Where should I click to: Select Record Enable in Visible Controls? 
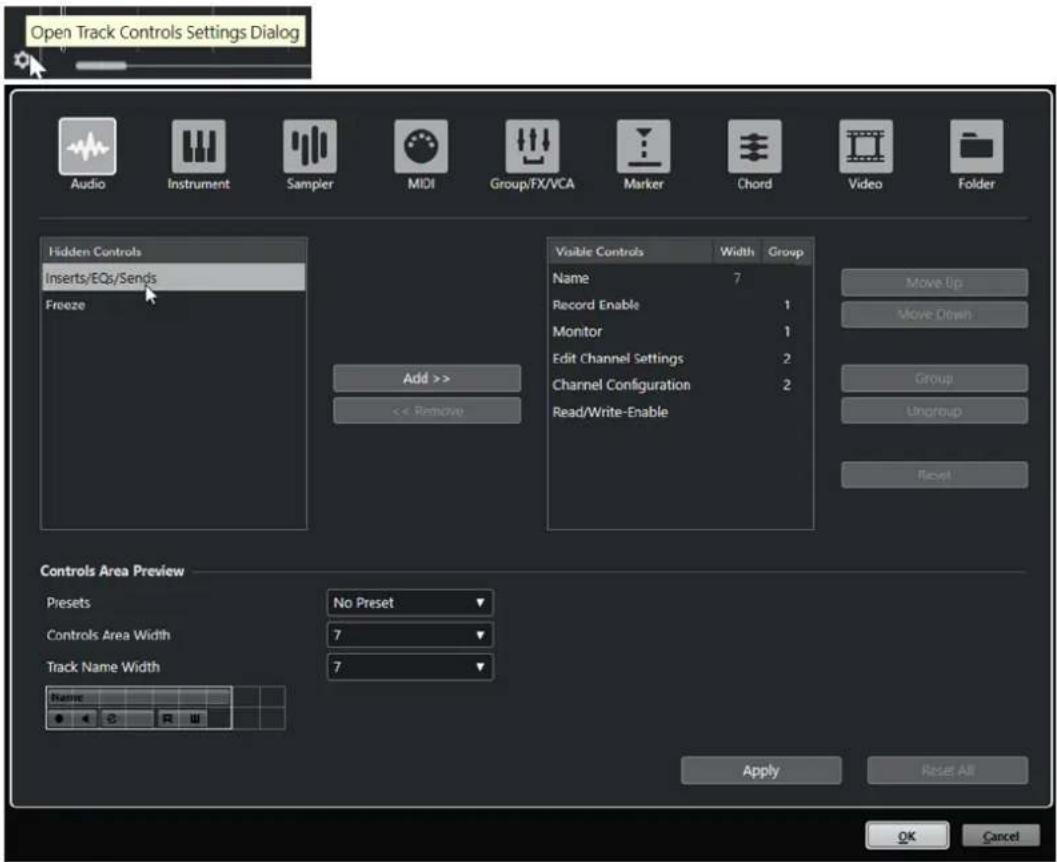pos(680,305)
